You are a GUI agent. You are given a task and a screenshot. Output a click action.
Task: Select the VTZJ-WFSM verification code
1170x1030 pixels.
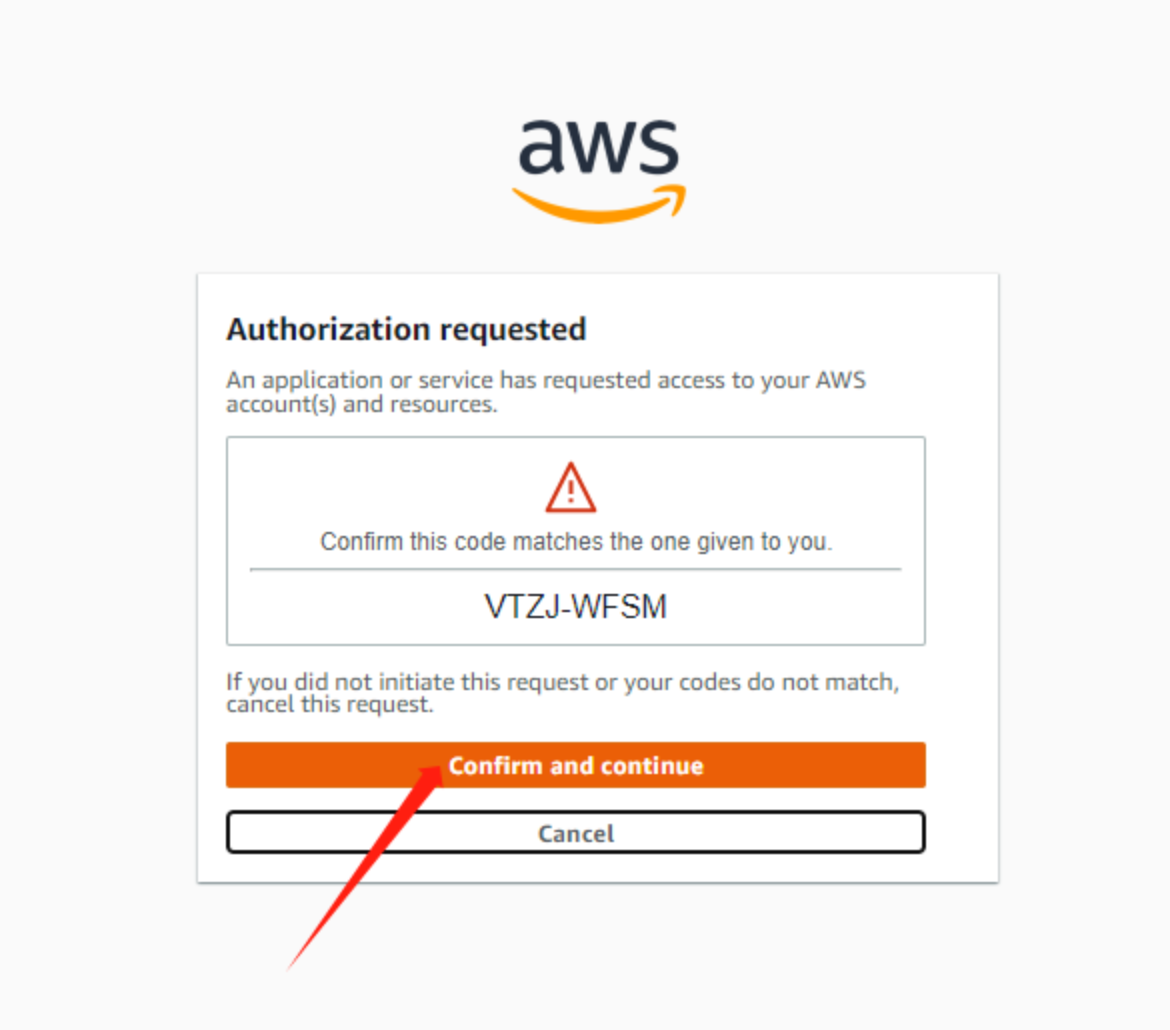(575, 606)
